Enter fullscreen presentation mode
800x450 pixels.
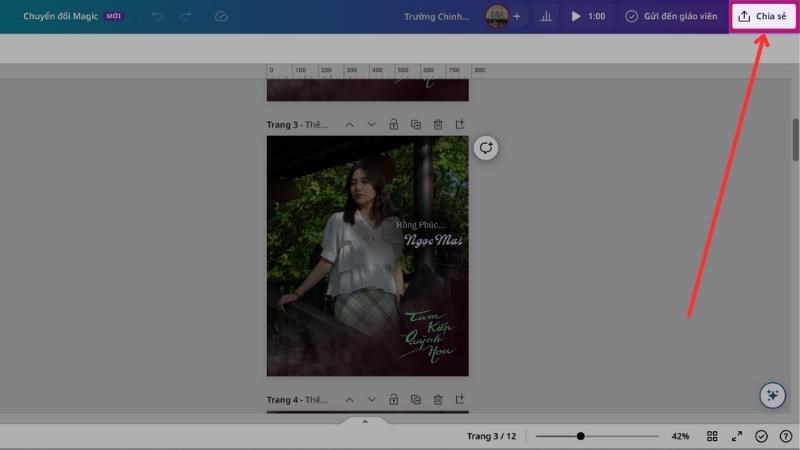click(x=737, y=436)
